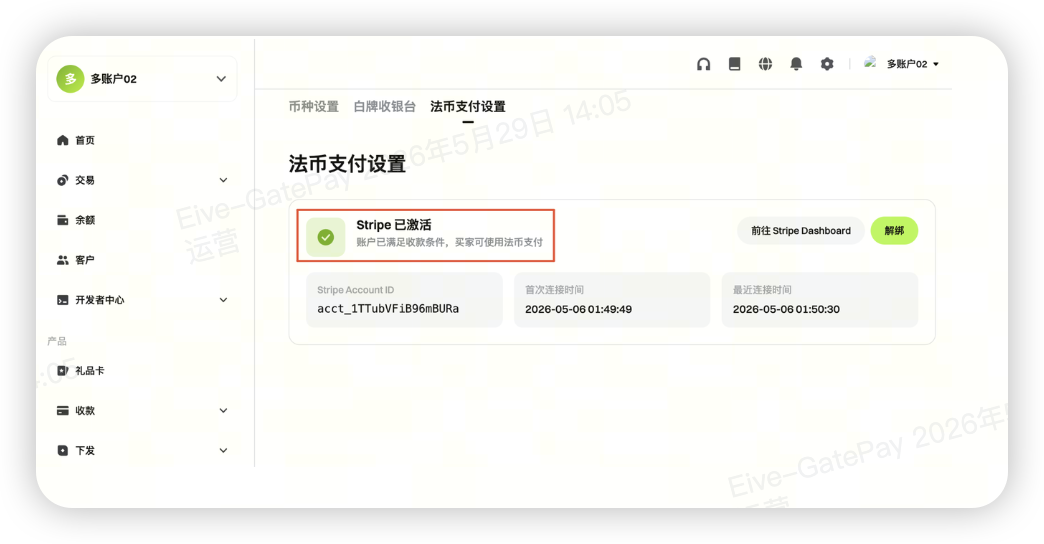Click the 最近连接时间 label

(x=762, y=290)
